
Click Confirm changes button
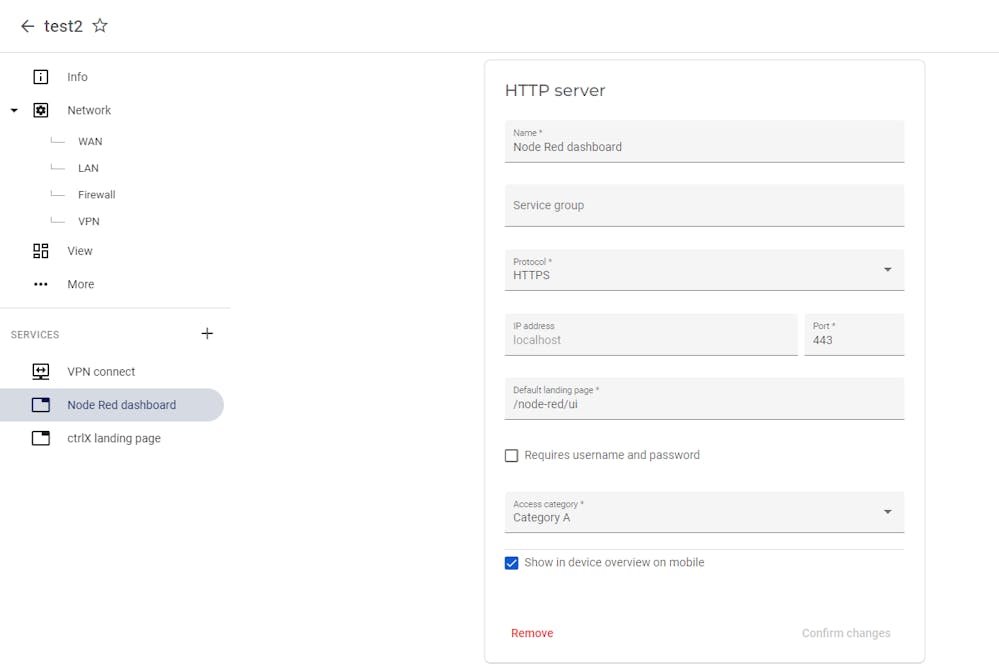point(845,633)
